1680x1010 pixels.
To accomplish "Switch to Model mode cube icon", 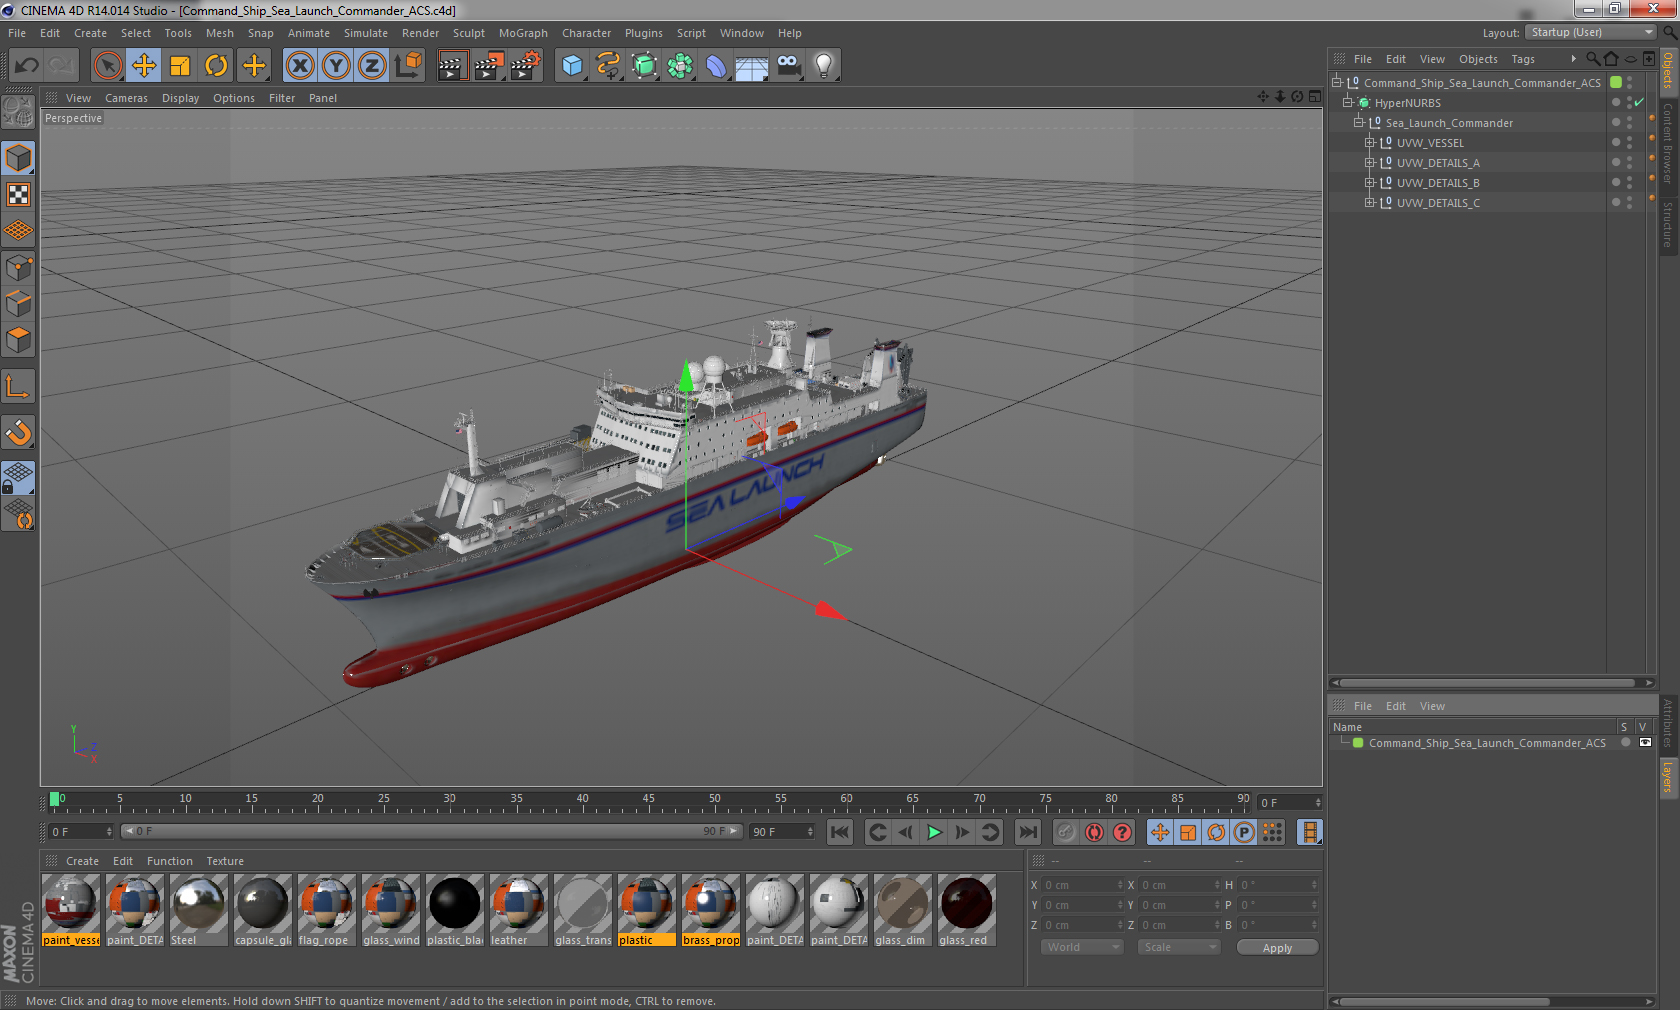I will (x=18, y=158).
